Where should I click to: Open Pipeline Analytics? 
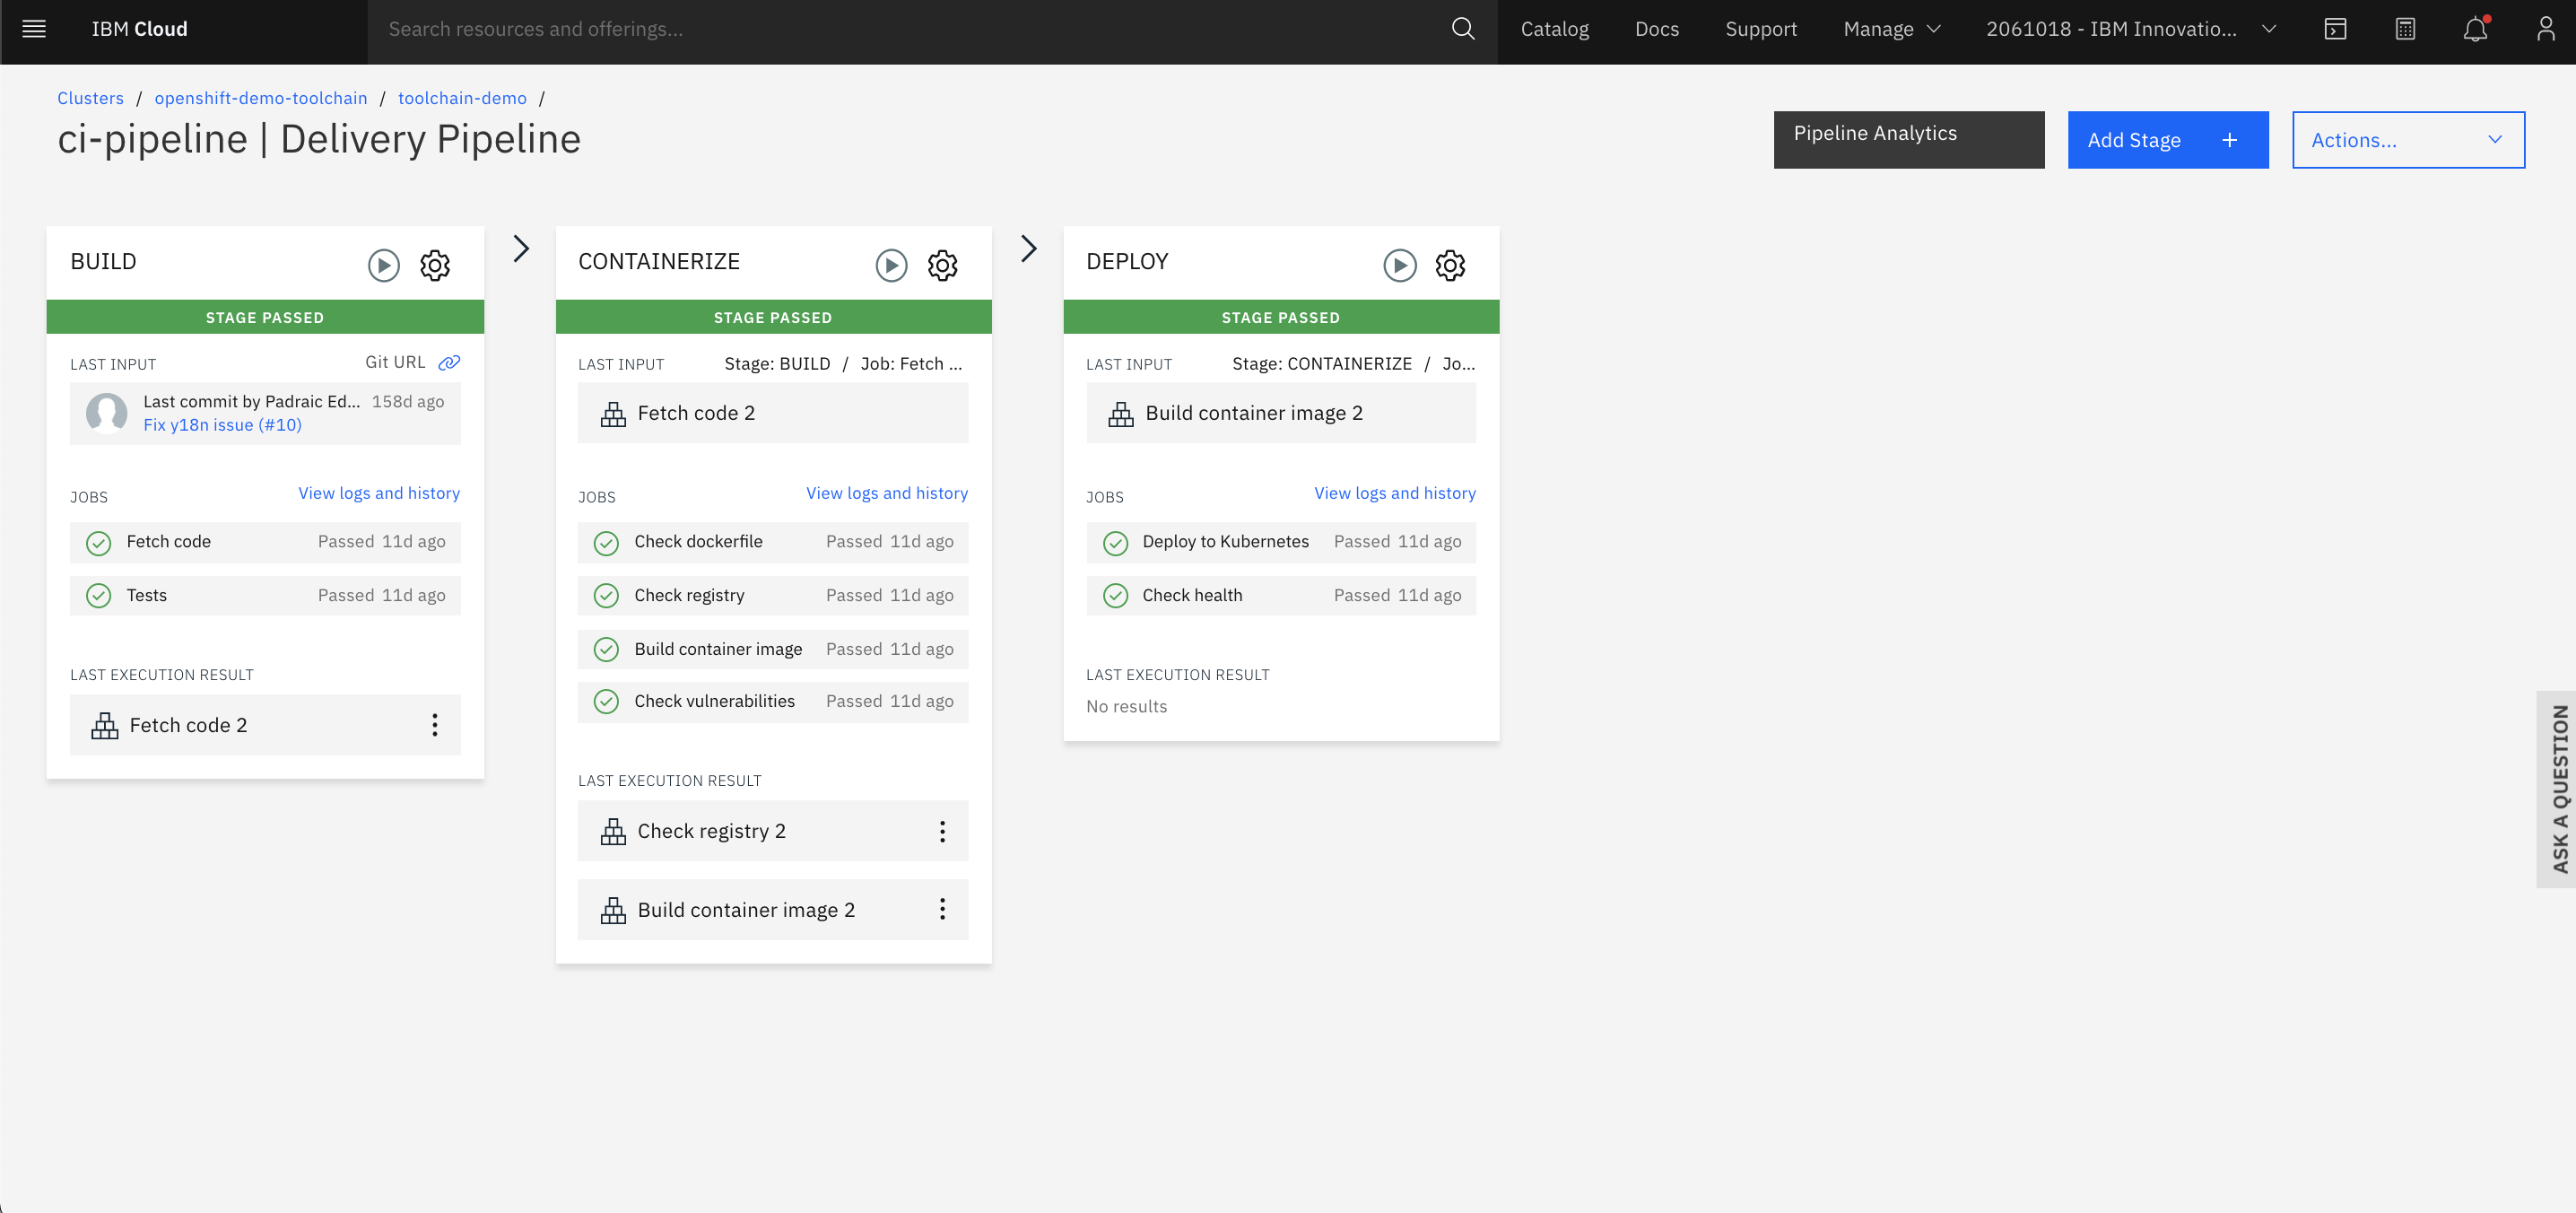coord(1909,140)
